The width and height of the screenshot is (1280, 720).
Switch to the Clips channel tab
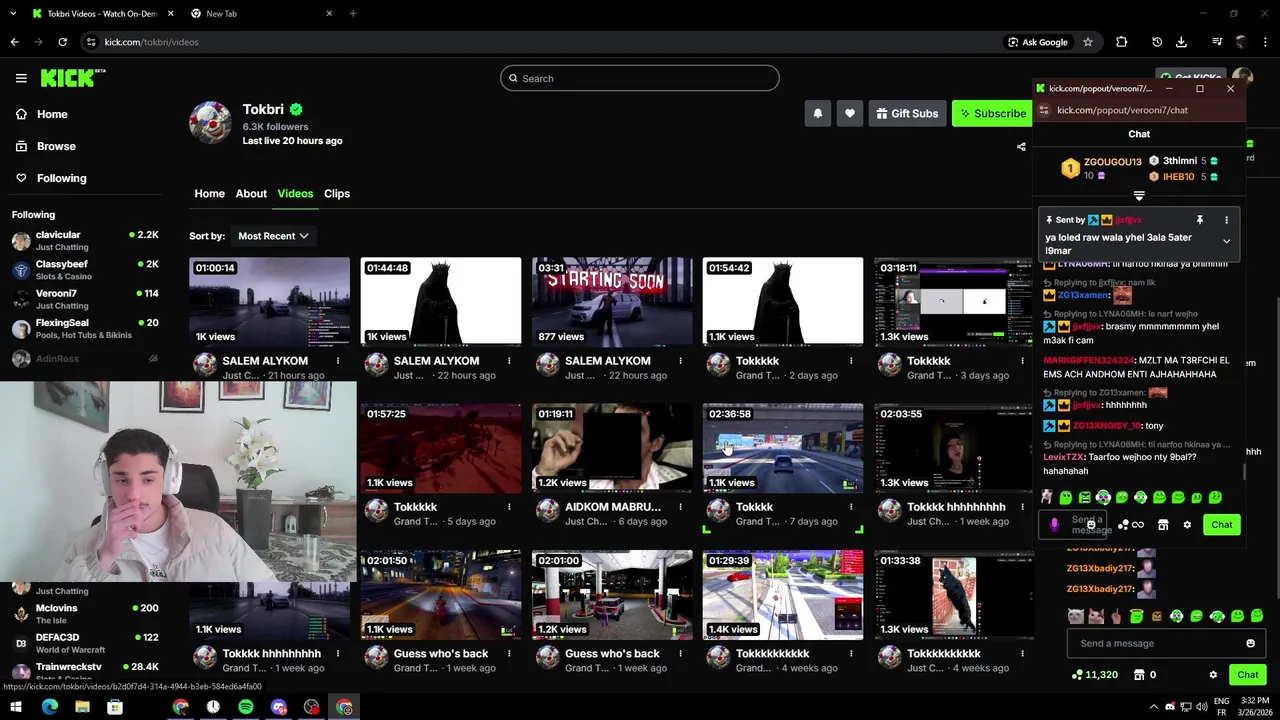click(337, 194)
